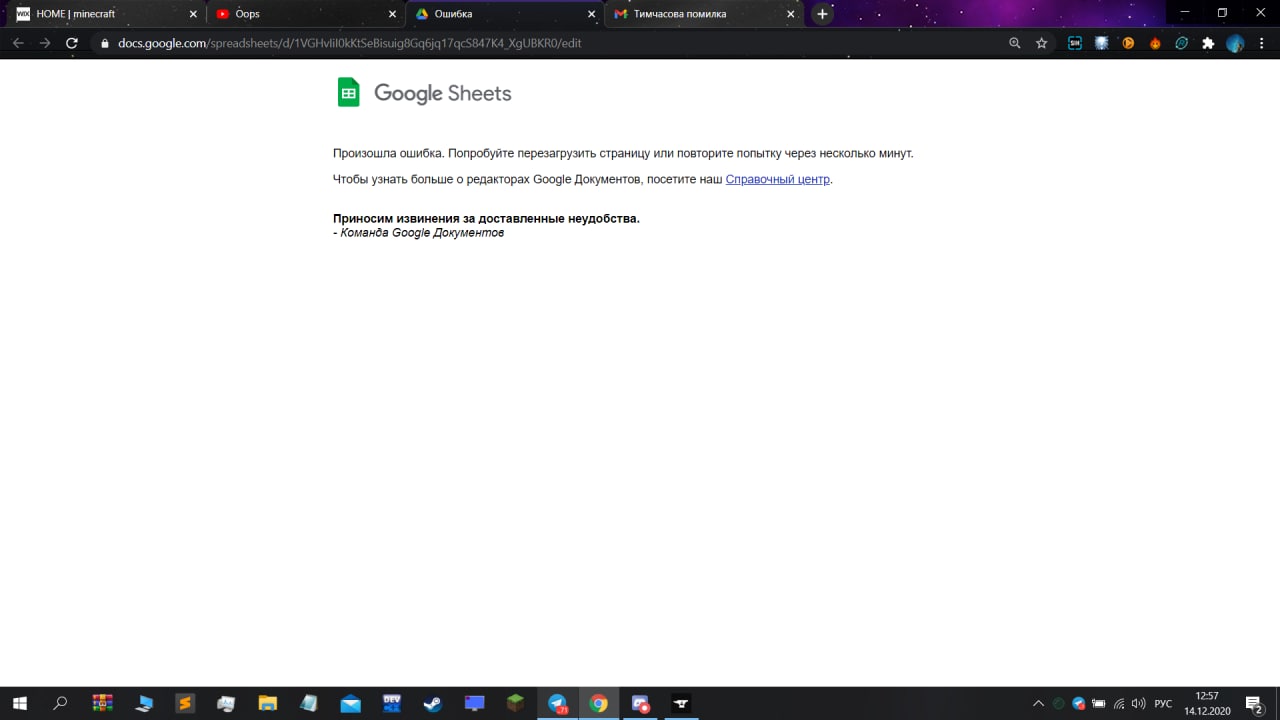Show hidden system tray icons
This screenshot has height=720, width=1280.
click(x=1038, y=703)
